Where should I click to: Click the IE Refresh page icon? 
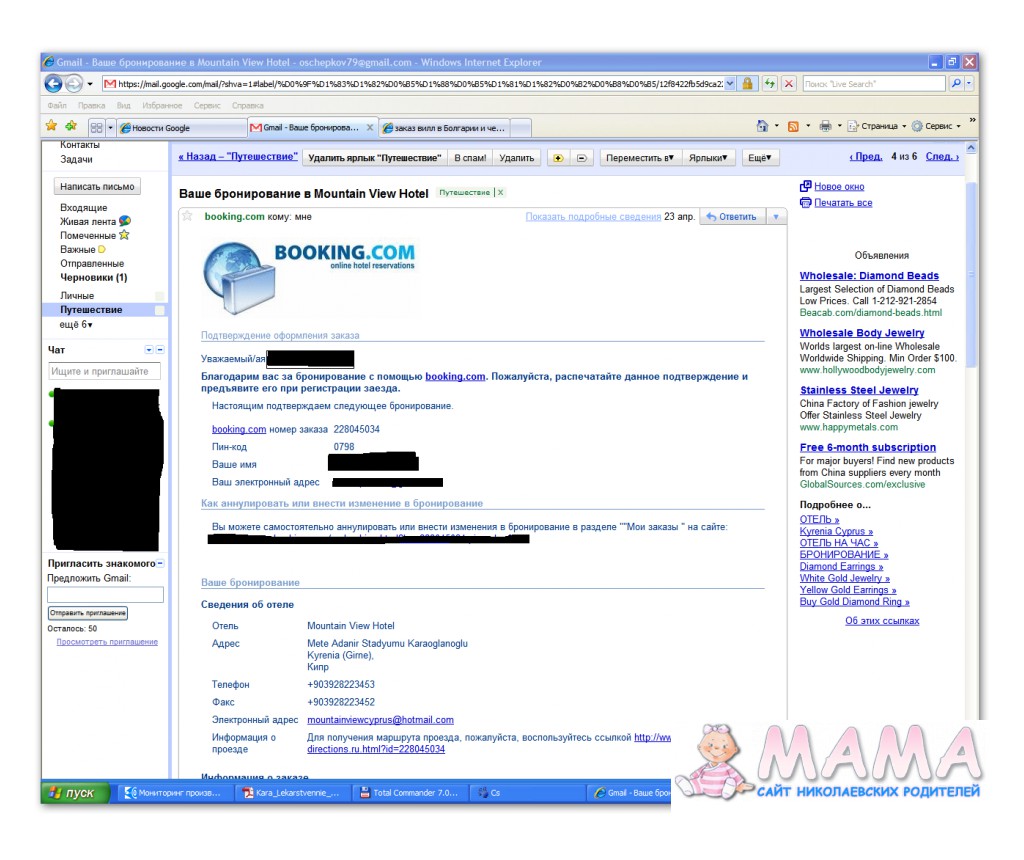(x=769, y=84)
